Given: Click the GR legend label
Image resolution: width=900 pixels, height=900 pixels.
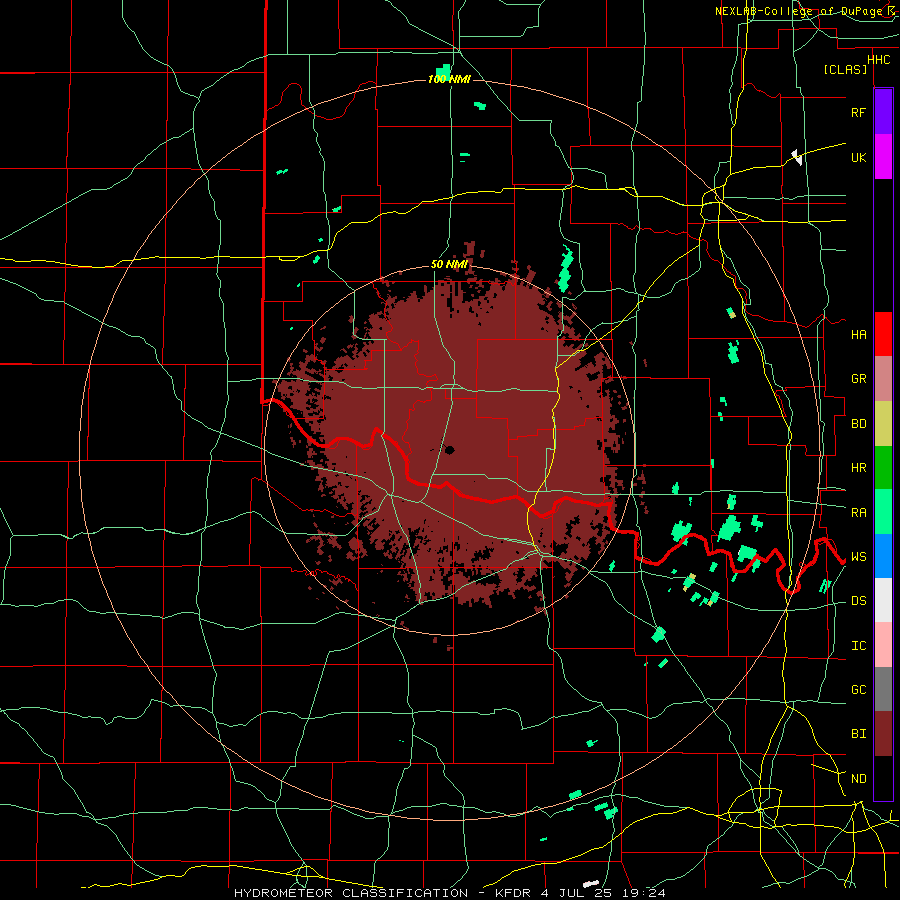Looking at the screenshot, I should pos(858,379).
